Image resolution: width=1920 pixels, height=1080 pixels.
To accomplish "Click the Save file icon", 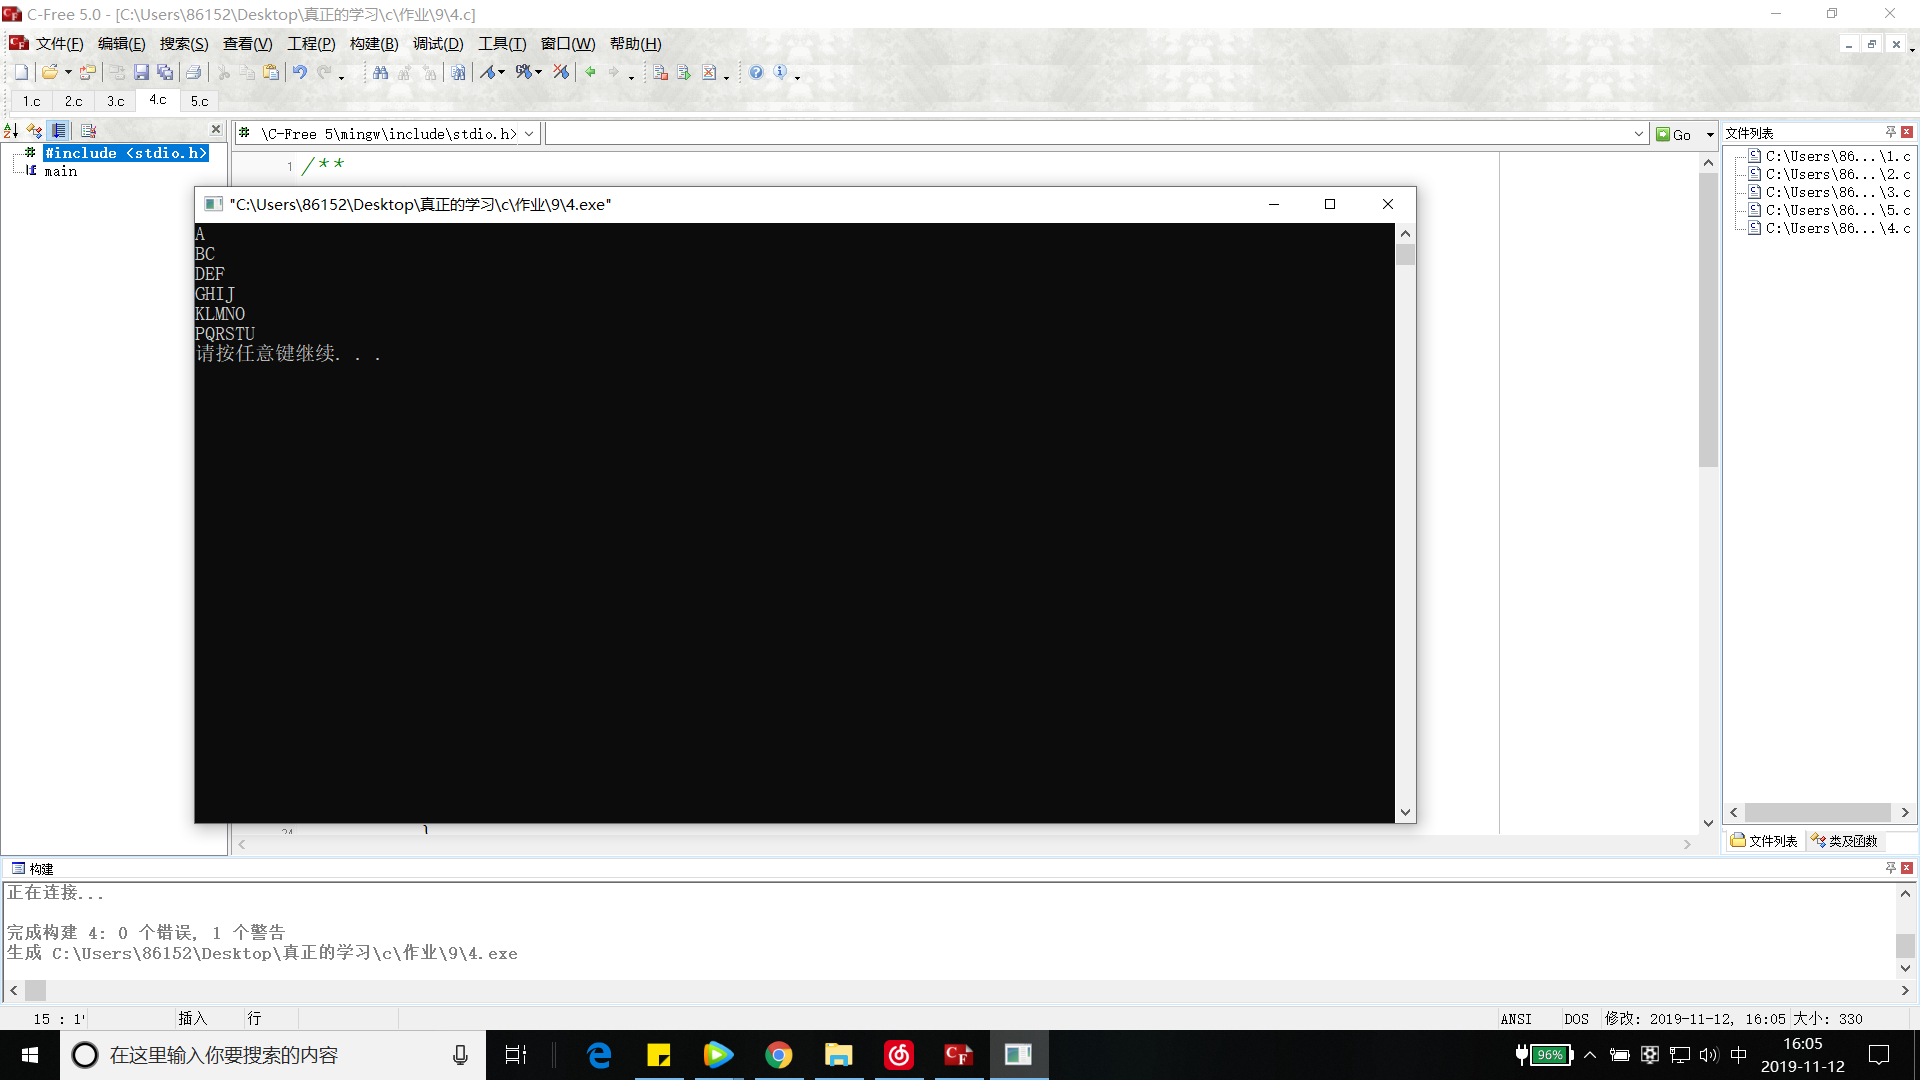I will [x=141, y=72].
